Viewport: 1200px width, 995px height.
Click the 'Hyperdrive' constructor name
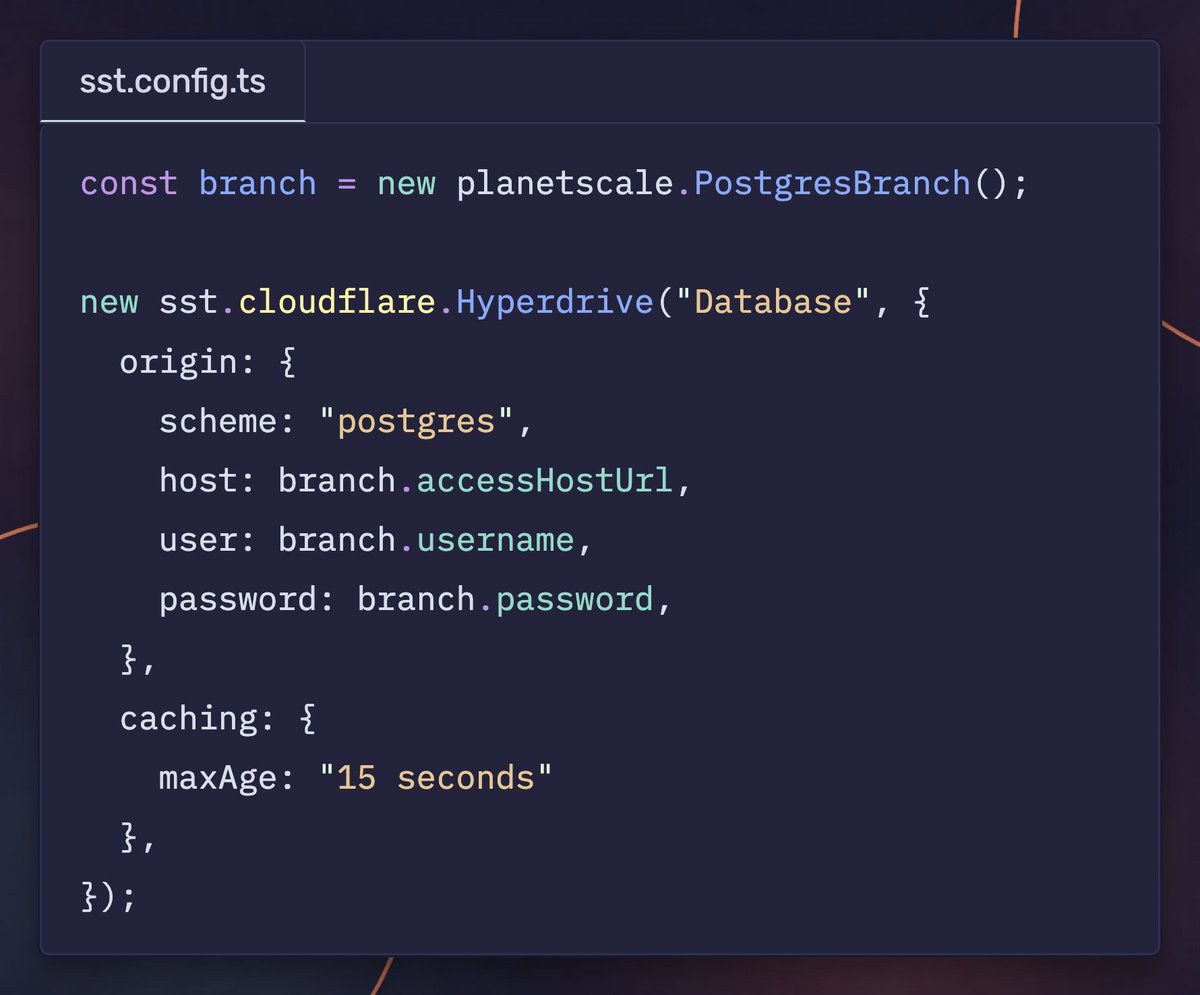point(553,303)
